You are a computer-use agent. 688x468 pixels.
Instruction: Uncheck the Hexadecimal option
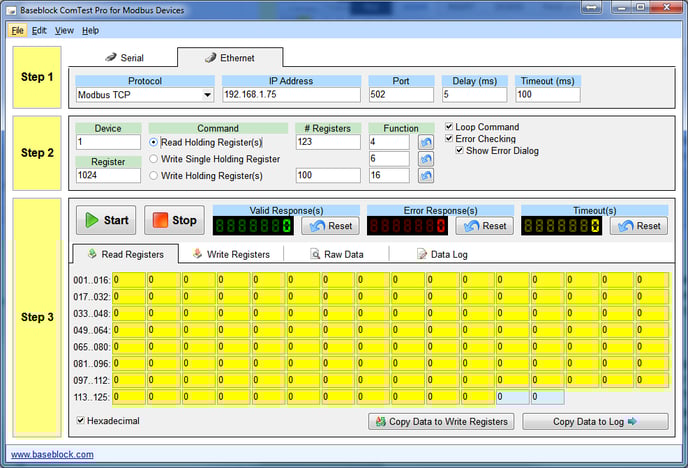81,421
